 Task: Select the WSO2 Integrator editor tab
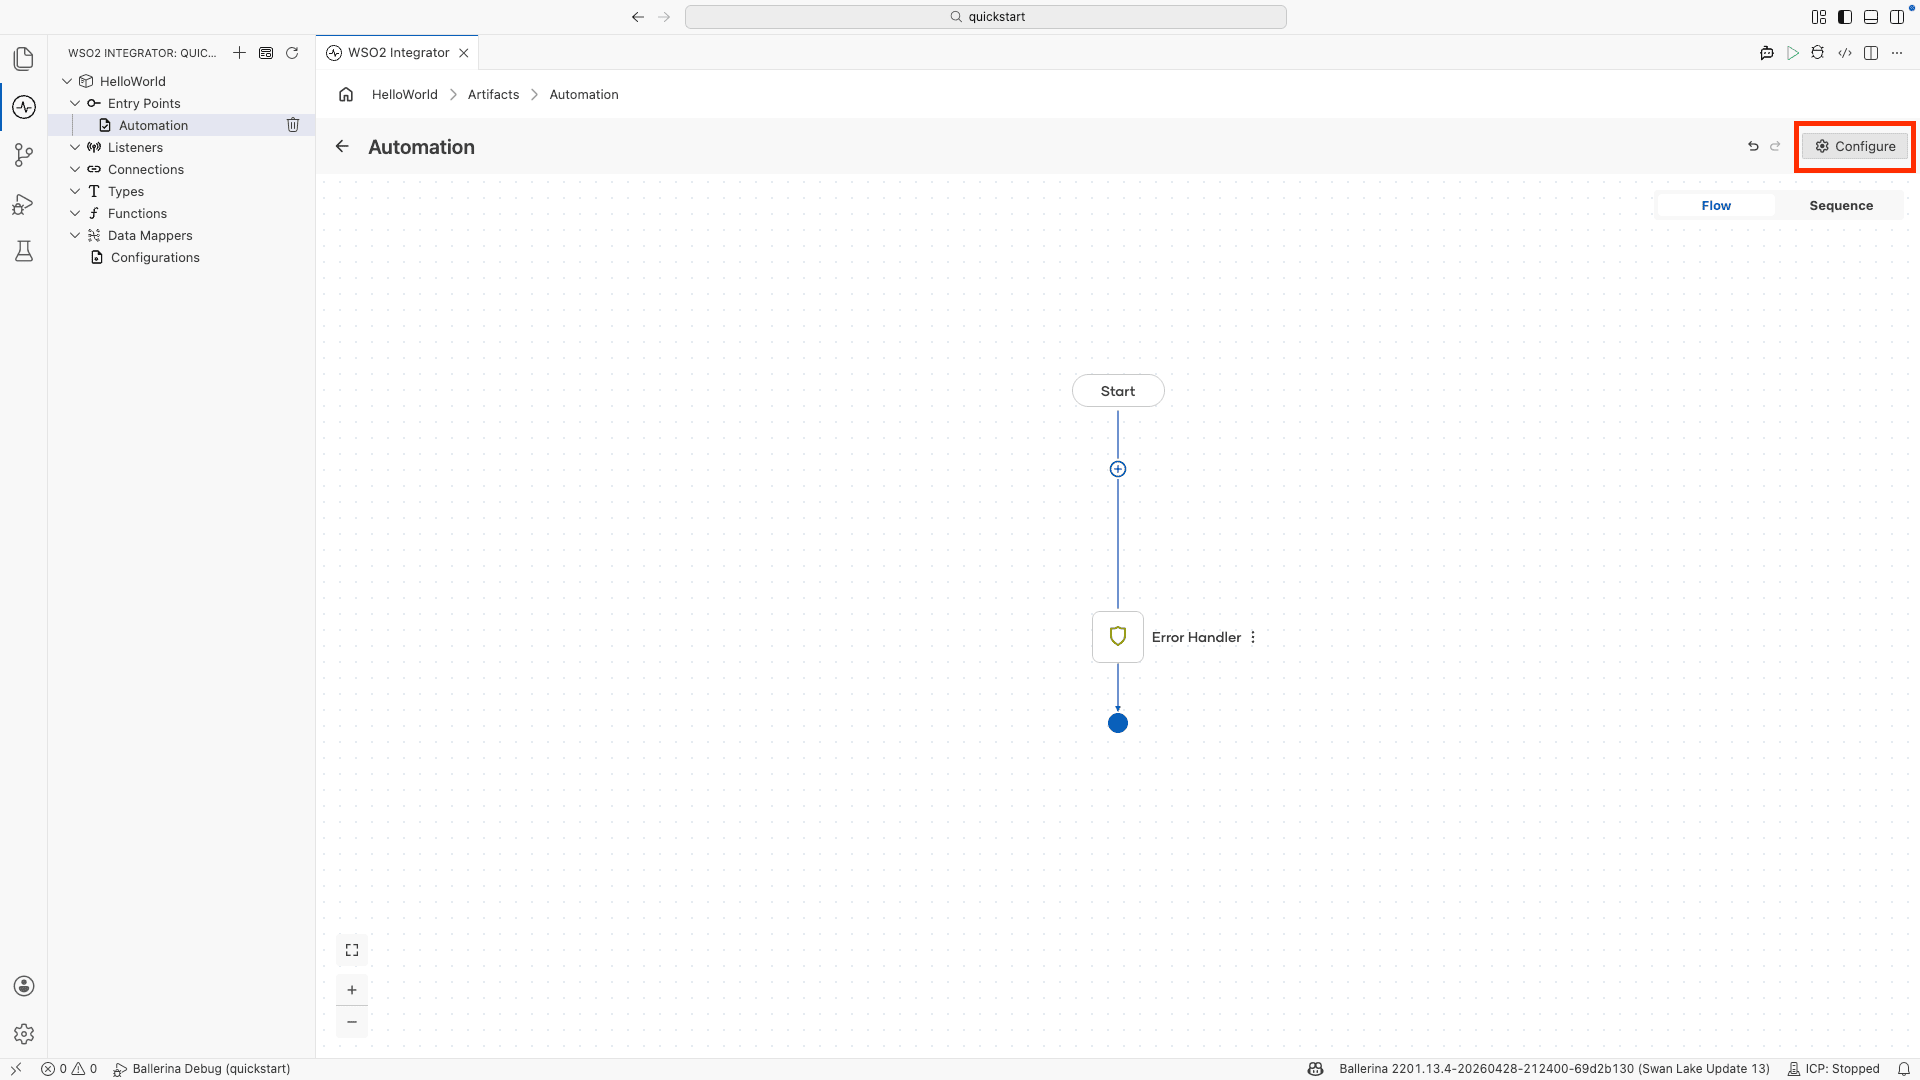(x=398, y=53)
